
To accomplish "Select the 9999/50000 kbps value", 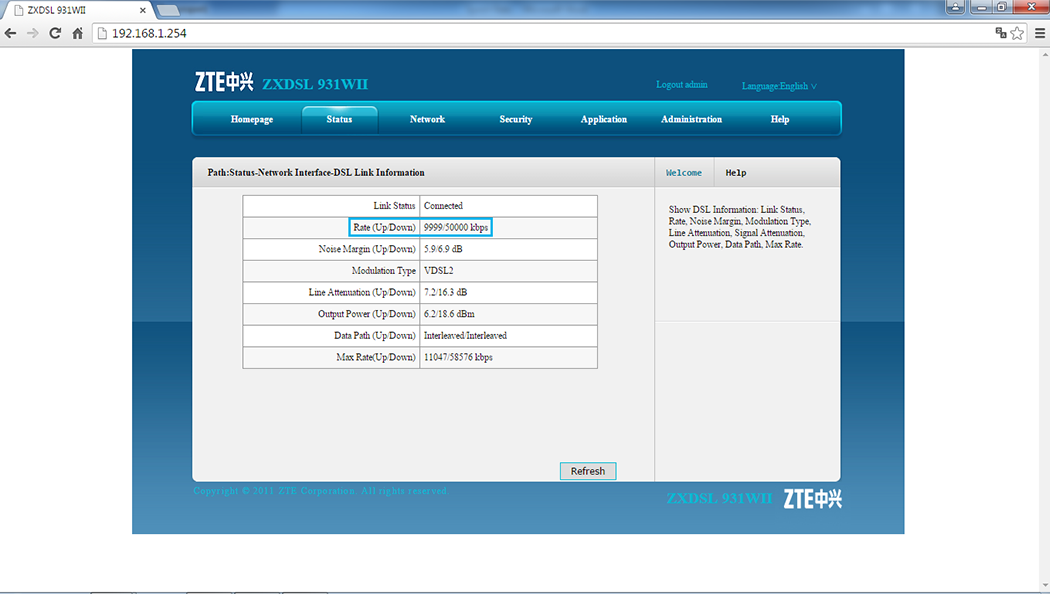I will (x=456, y=228).
